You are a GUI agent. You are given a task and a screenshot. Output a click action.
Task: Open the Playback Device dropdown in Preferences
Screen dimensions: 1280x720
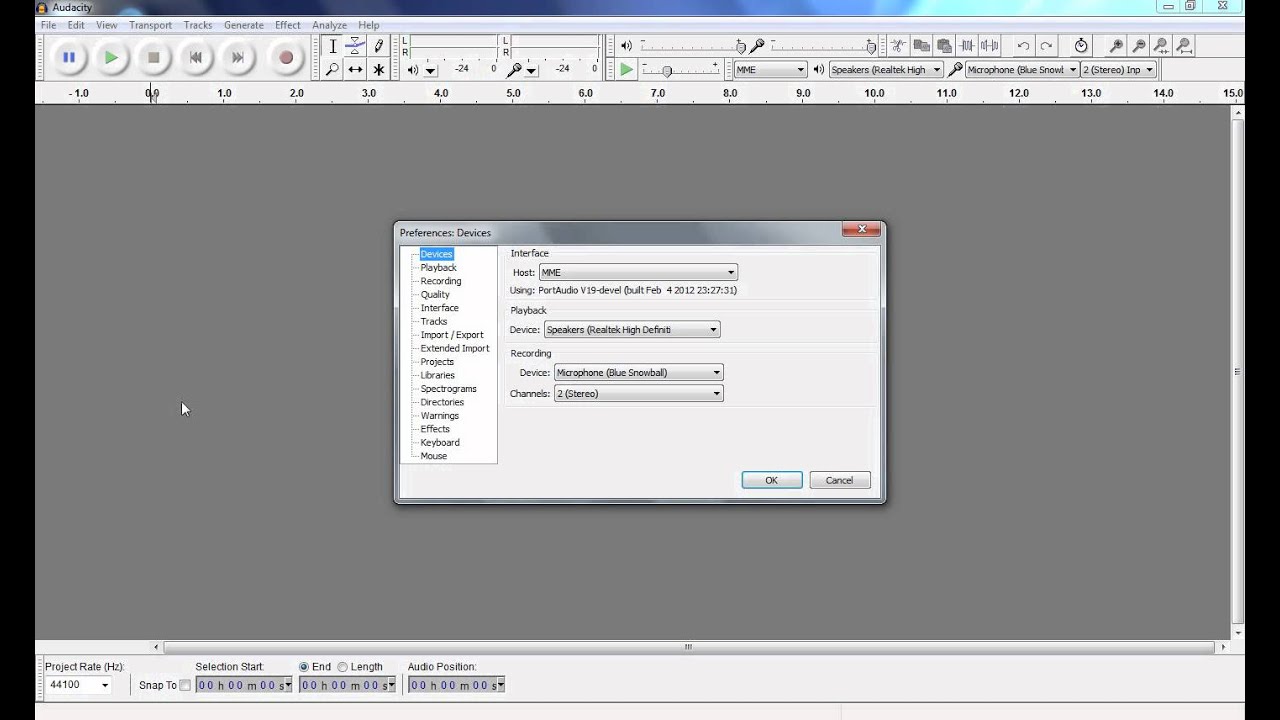coord(632,330)
